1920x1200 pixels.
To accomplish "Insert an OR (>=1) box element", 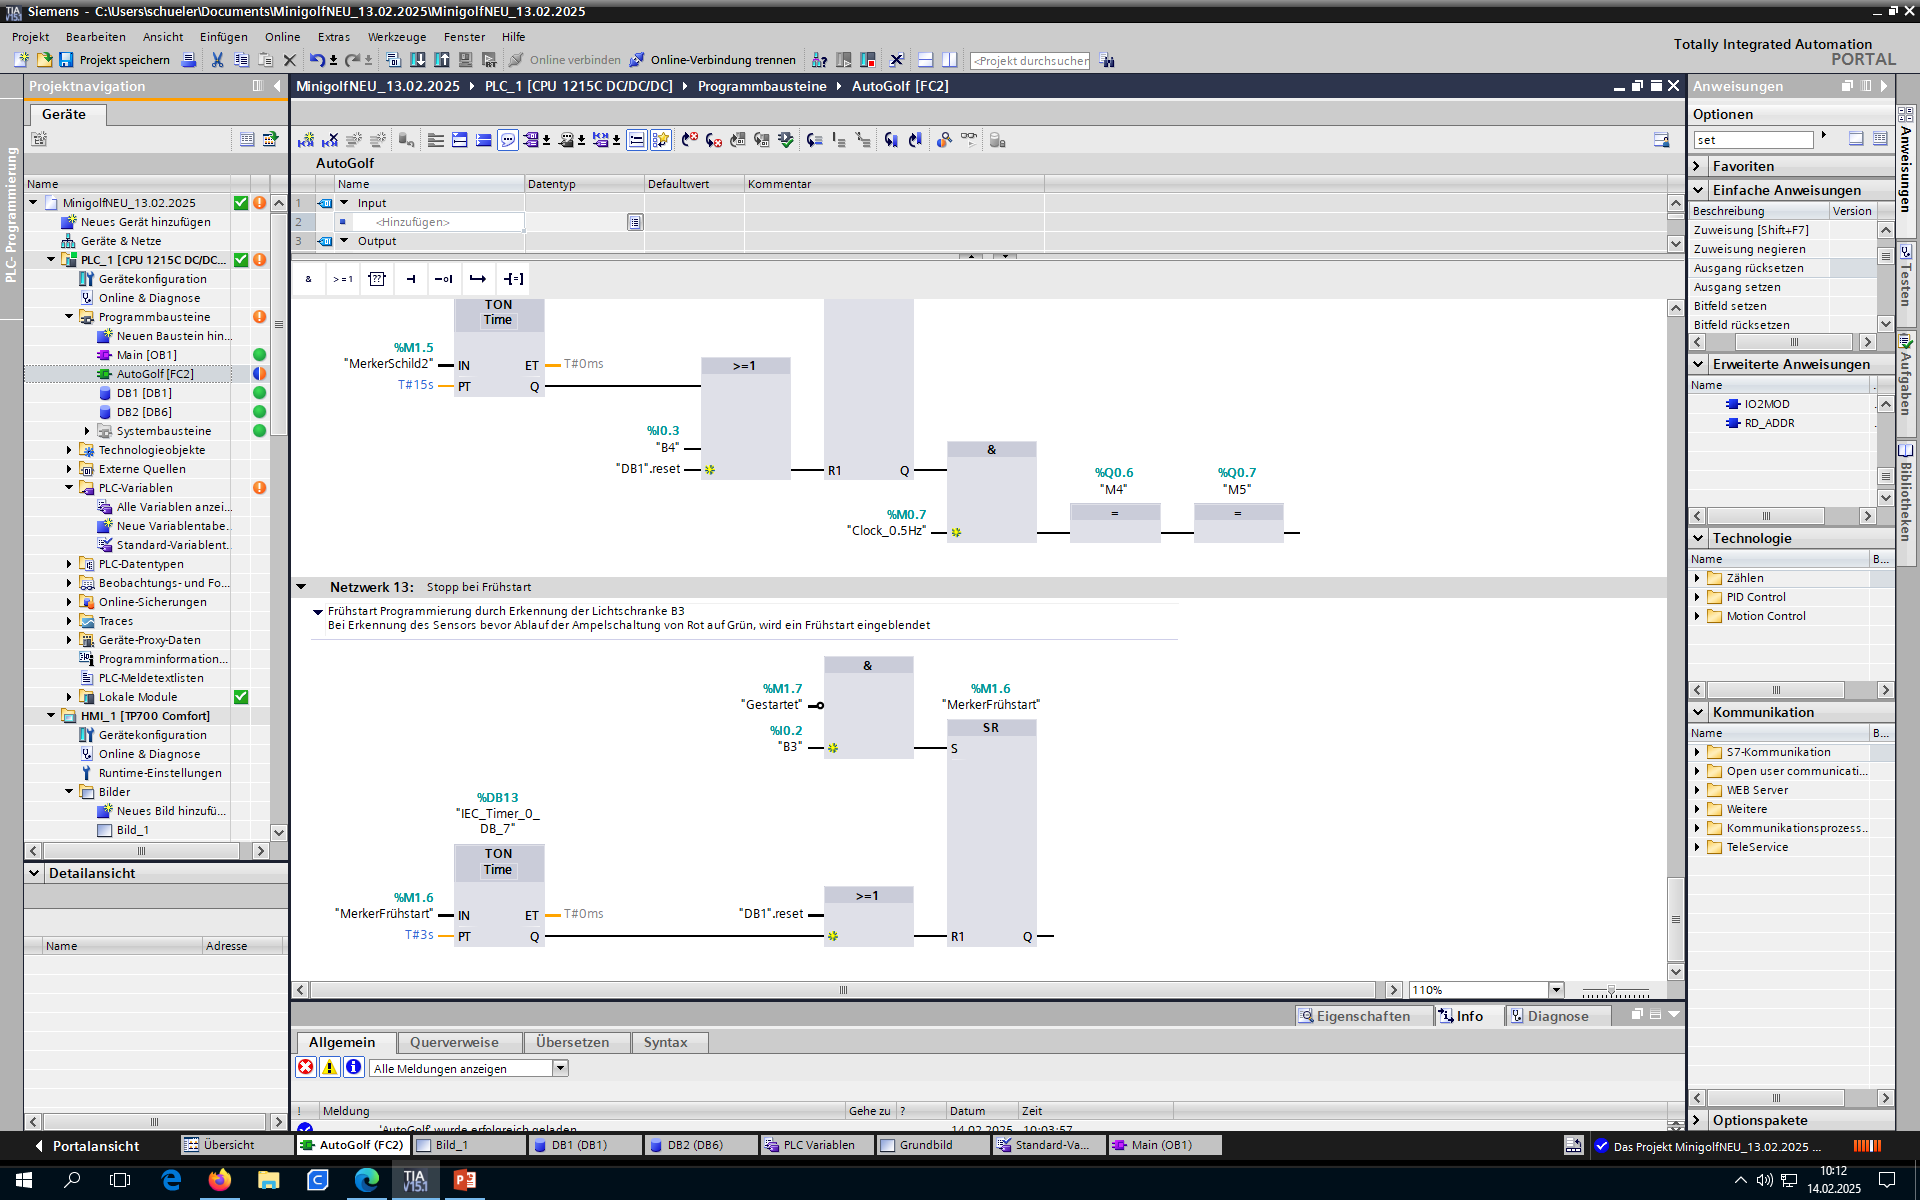I will [x=343, y=279].
